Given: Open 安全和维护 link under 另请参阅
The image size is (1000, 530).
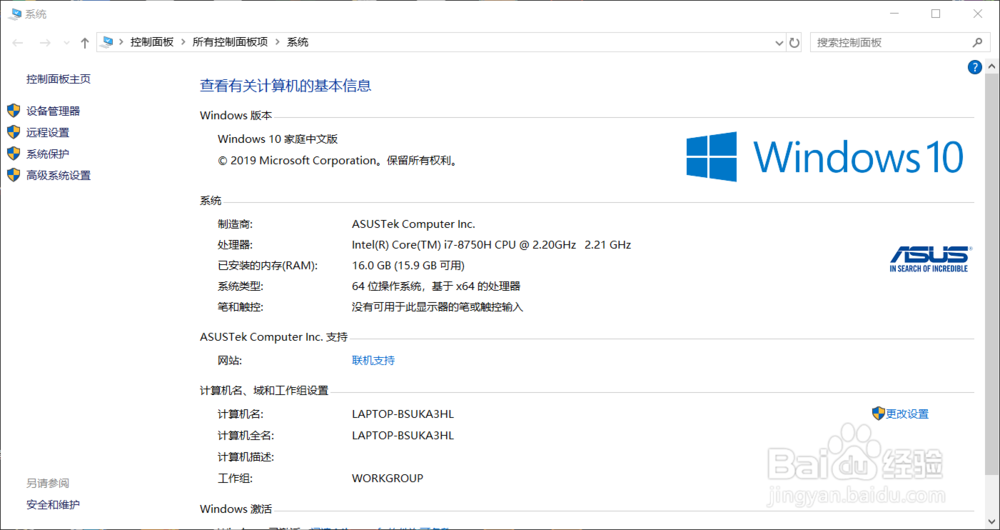Looking at the screenshot, I should pos(53,505).
